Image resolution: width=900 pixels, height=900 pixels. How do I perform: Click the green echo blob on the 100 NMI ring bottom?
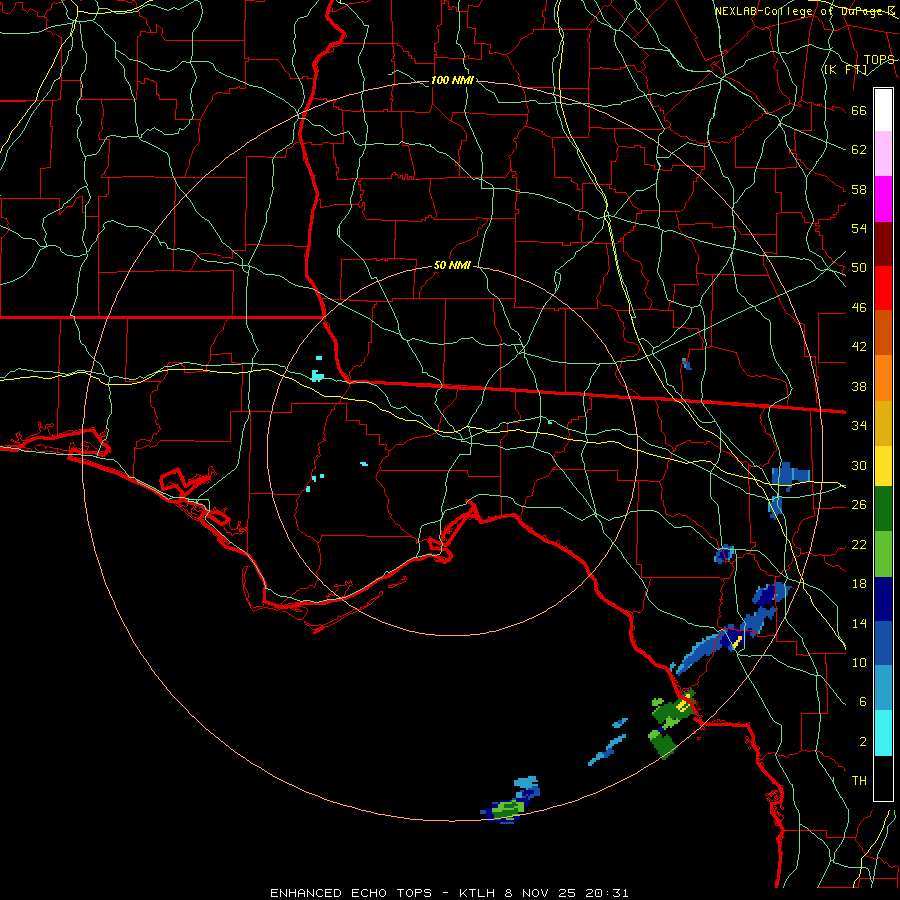(x=507, y=808)
